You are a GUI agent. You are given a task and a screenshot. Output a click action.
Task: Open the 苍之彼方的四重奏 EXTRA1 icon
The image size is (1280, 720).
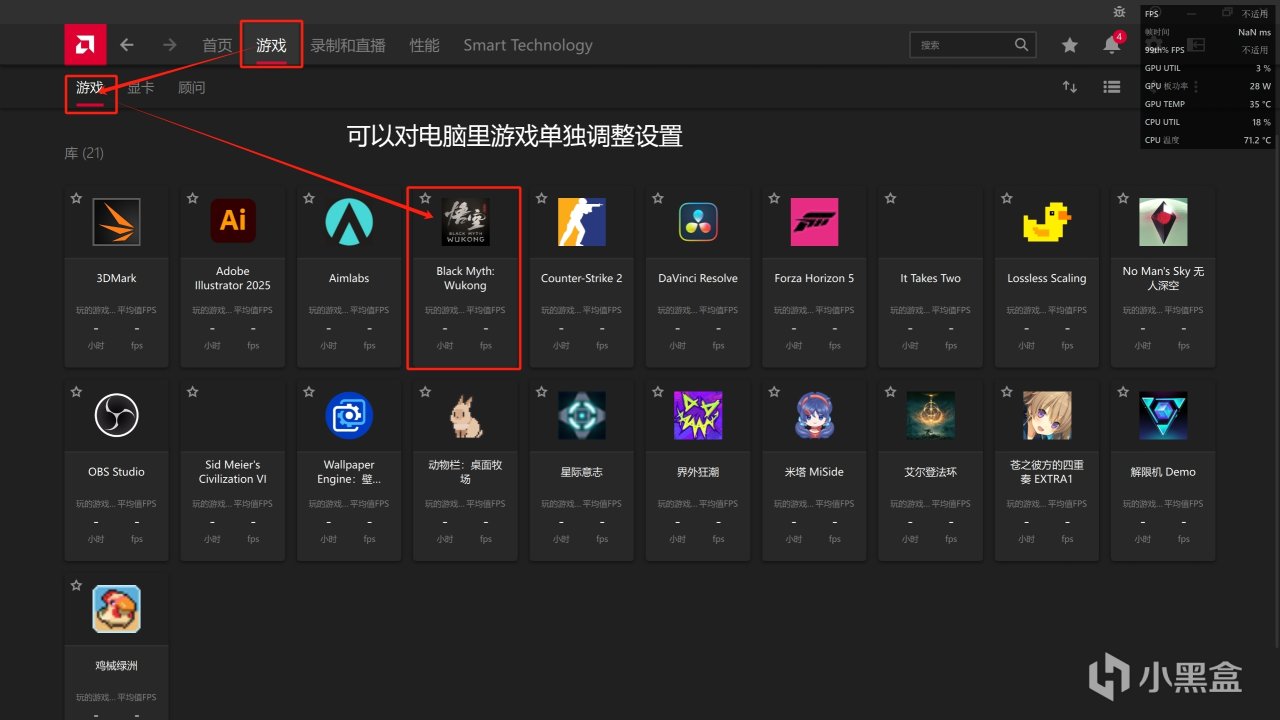[1047, 415]
